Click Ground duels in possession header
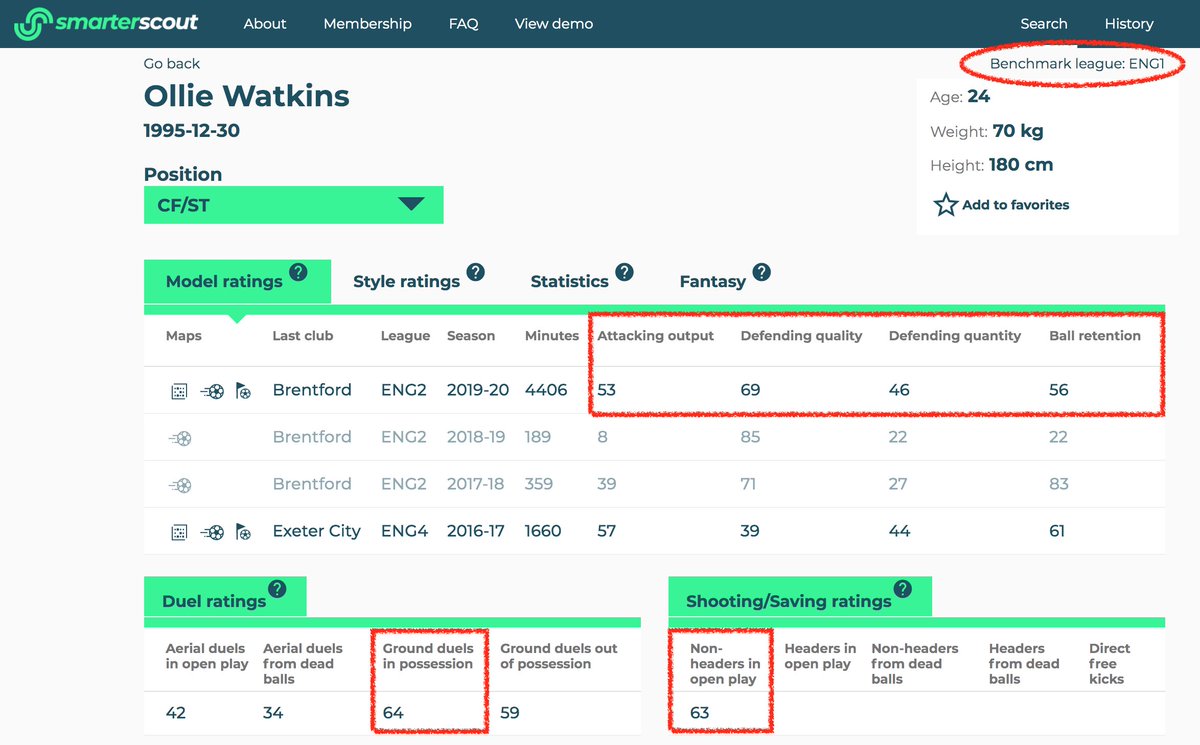 click(x=428, y=656)
